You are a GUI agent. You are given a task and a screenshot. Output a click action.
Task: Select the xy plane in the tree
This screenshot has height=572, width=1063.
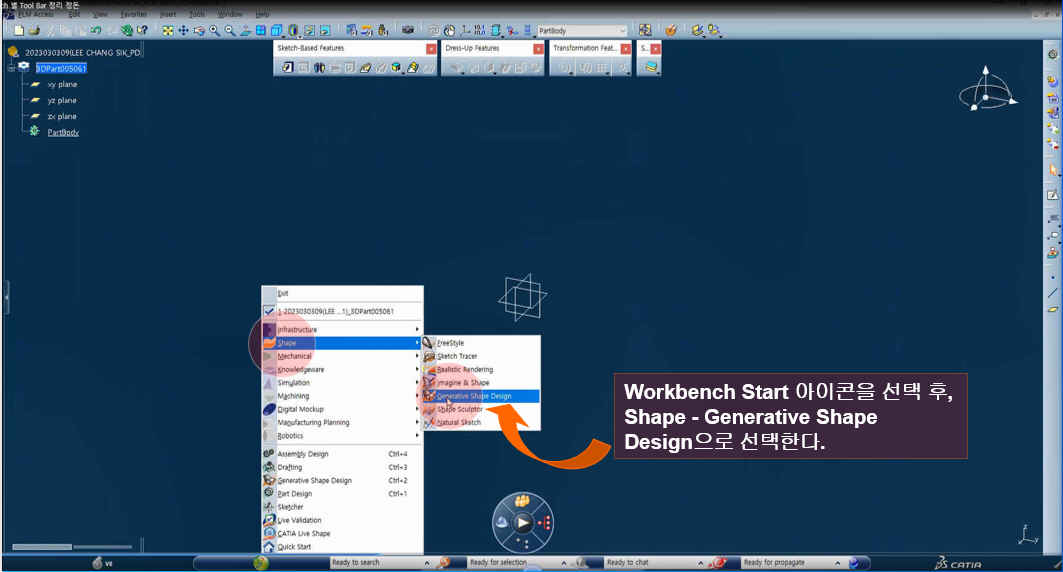point(62,84)
